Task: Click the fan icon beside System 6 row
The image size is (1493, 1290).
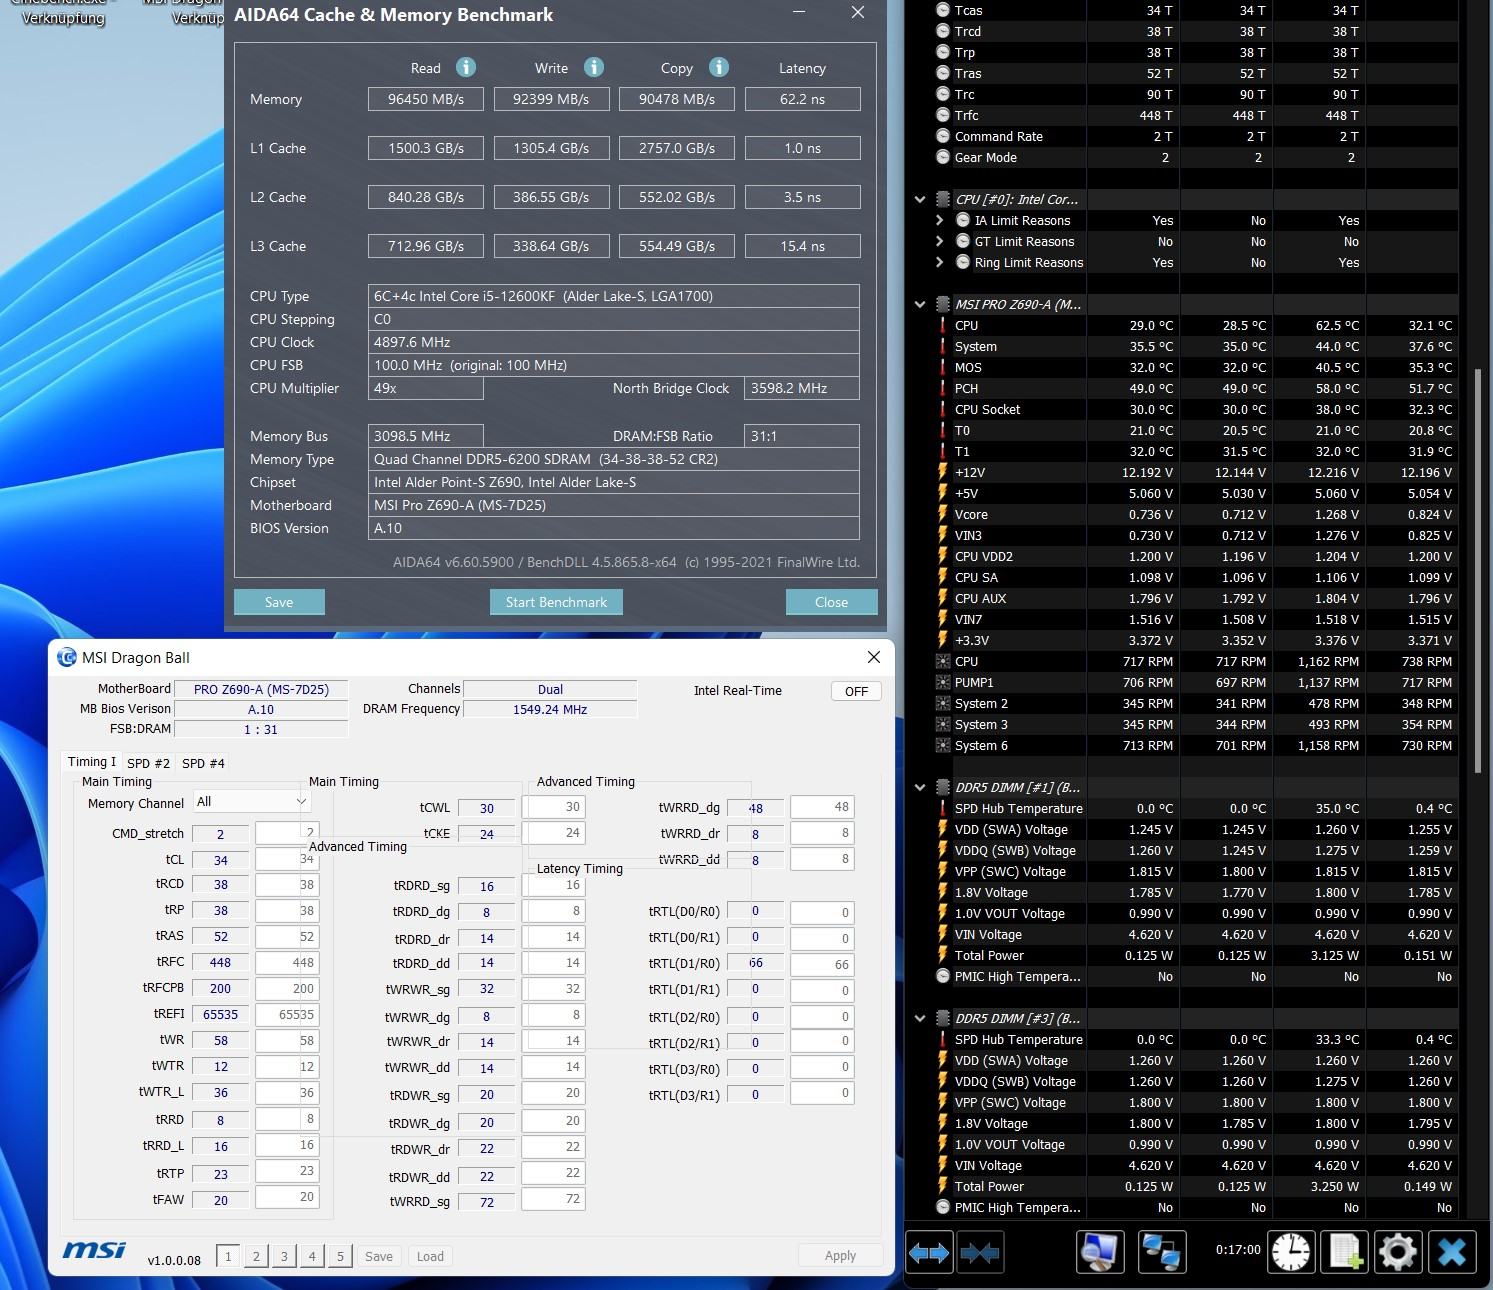Action: (942, 745)
